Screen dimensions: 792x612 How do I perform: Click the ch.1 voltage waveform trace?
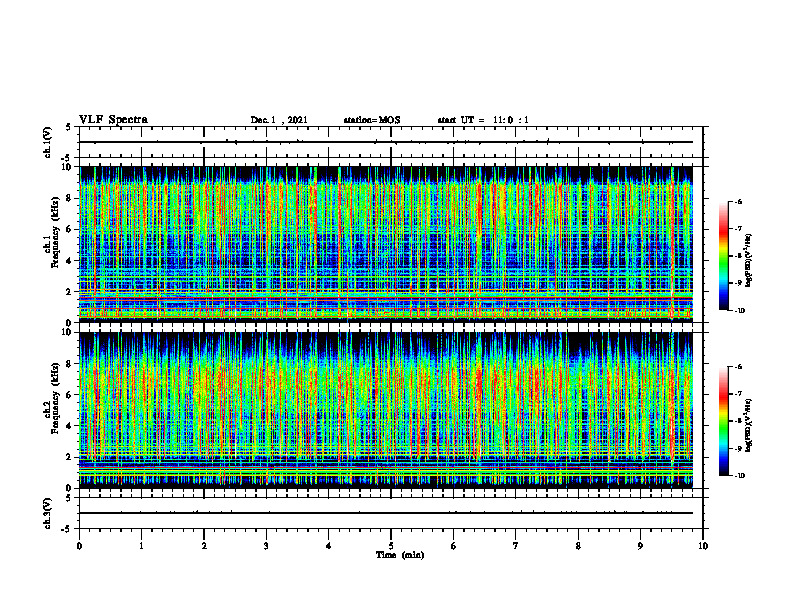pyautogui.click(x=386, y=142)
